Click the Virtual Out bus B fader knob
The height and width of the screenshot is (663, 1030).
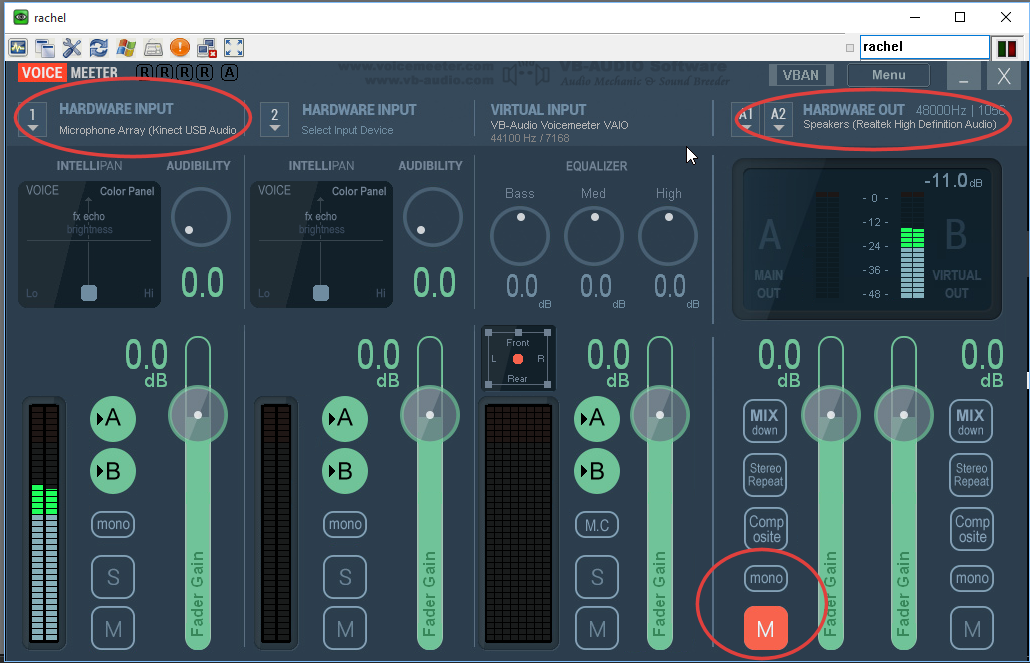pyautogui.click(x=904, y=415)
